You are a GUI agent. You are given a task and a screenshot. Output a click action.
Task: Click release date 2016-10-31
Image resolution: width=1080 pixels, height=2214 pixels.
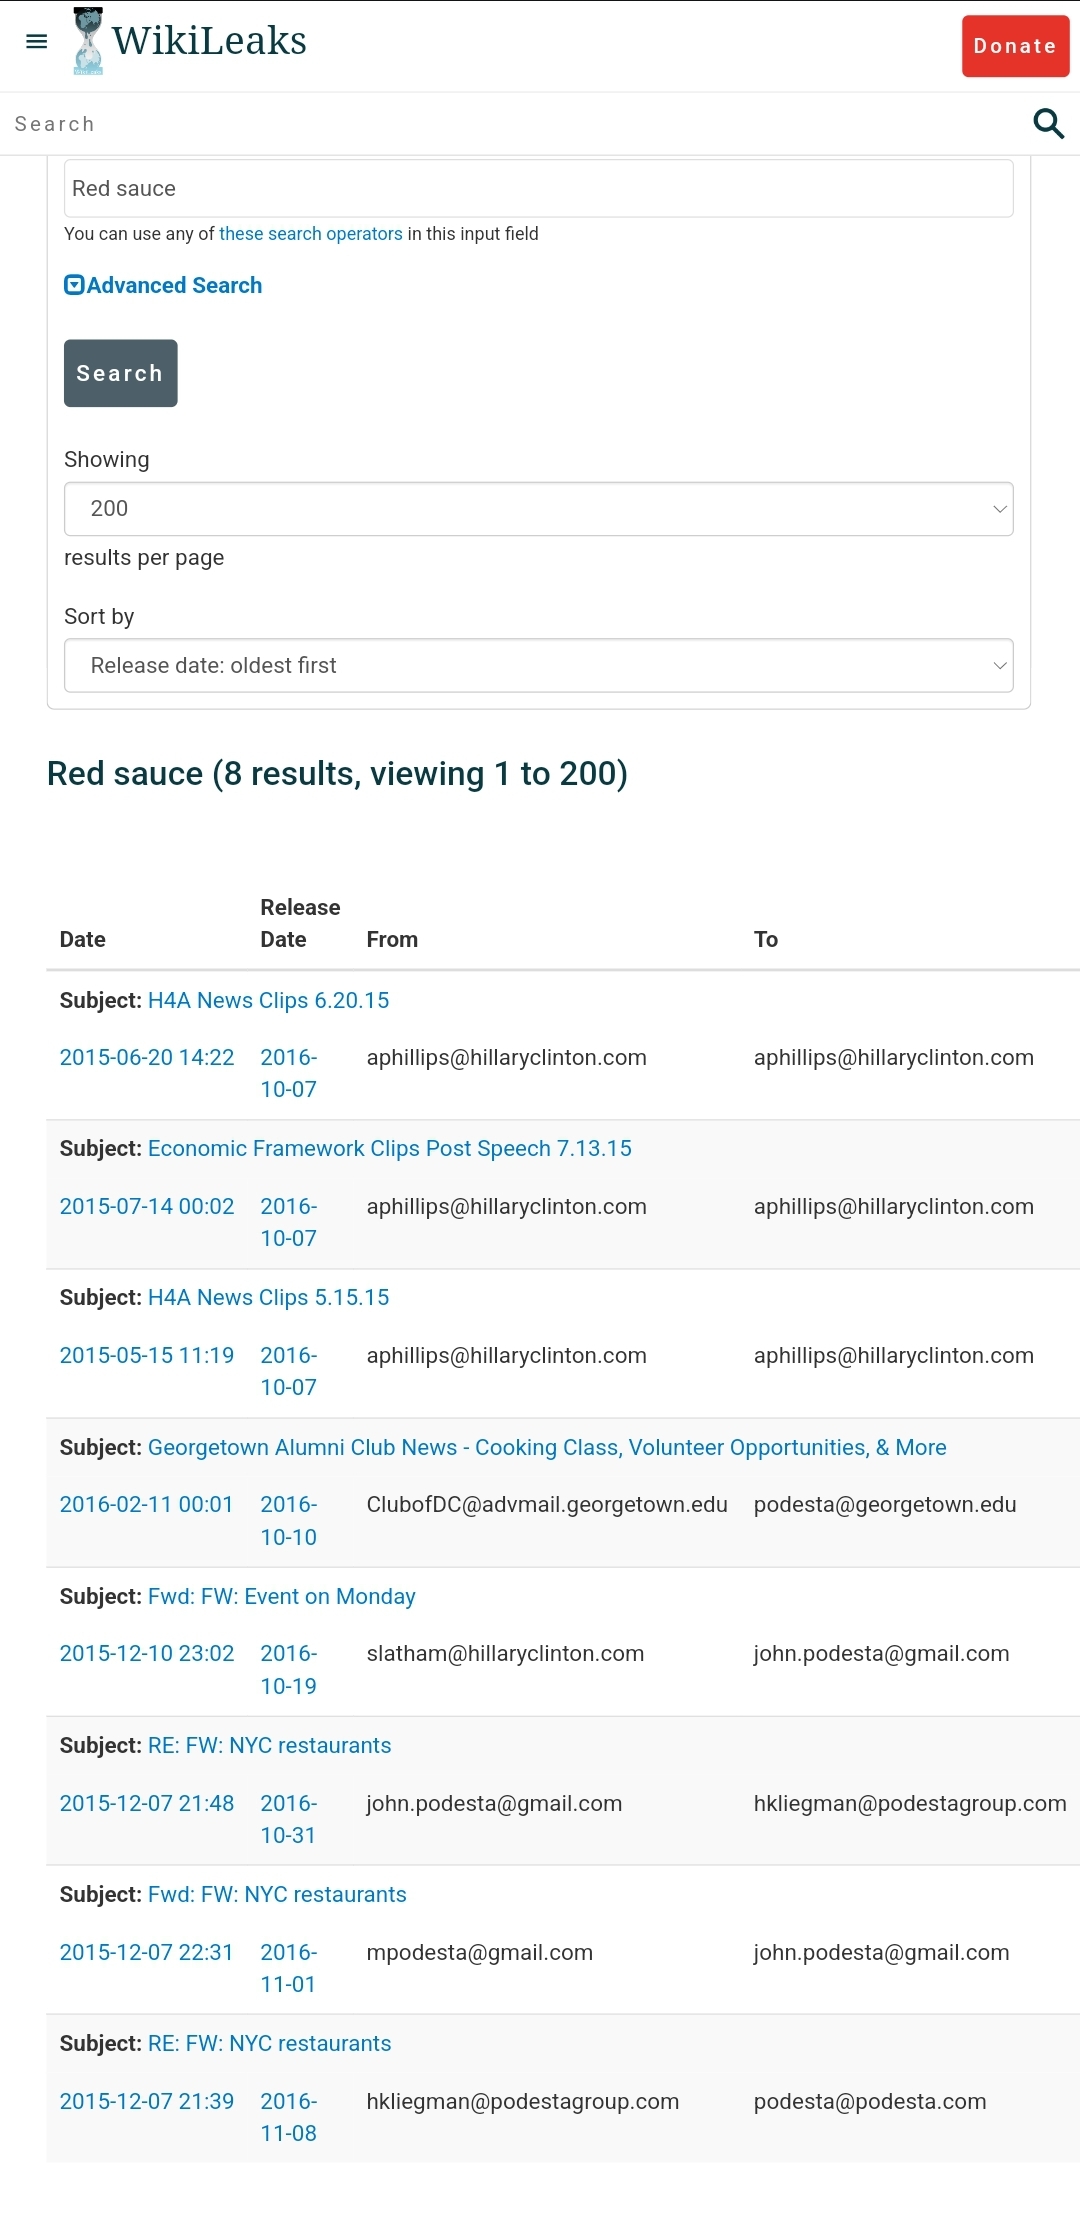(289, 1819)
